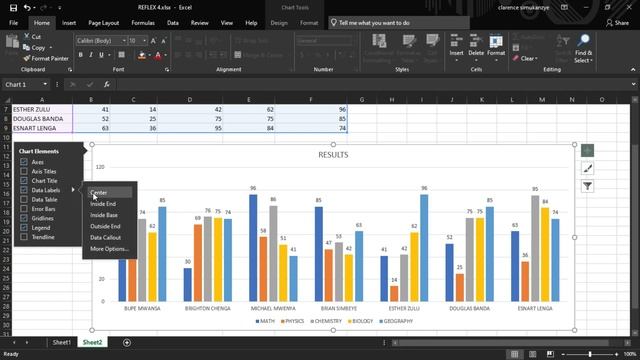
Task: Switch to the Page Layout tab
Action: coord(104,23)
